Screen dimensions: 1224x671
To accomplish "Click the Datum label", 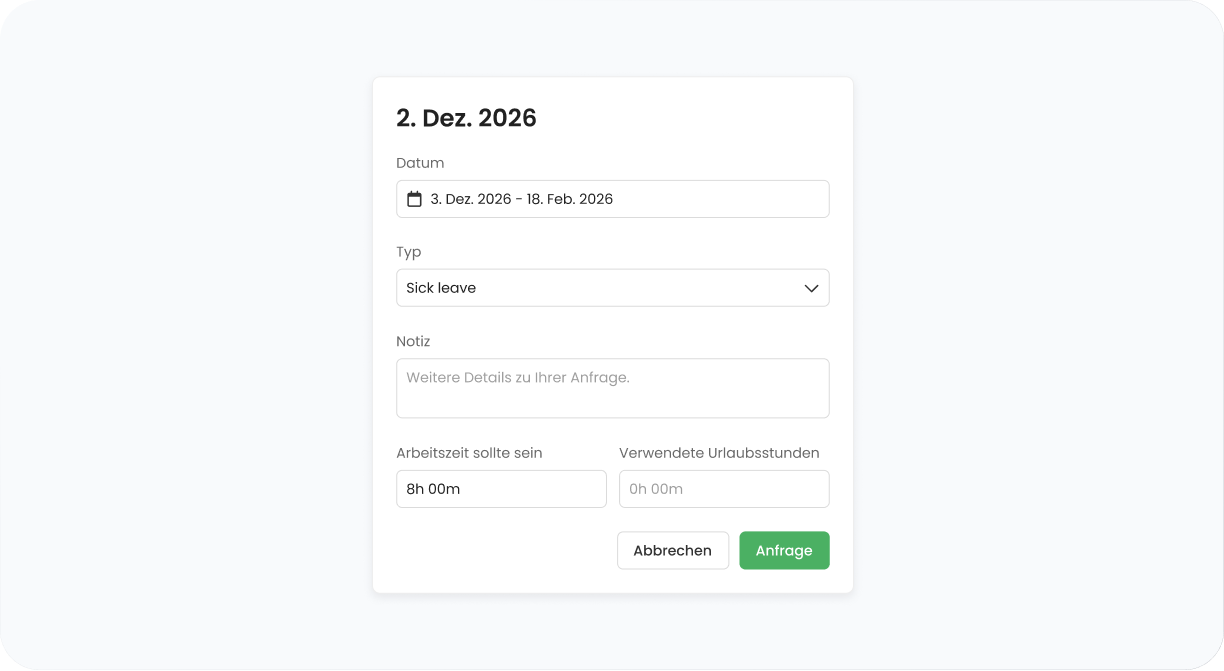I will 420,163.
